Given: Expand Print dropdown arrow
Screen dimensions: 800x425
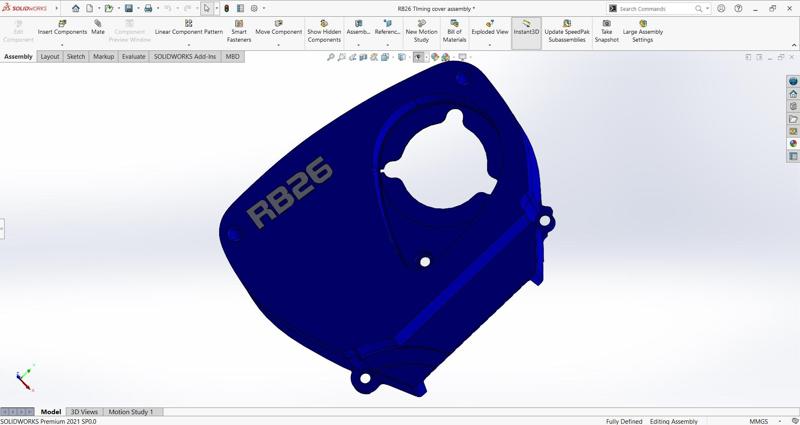Looking at the screenshot, I should click(157, 9).
